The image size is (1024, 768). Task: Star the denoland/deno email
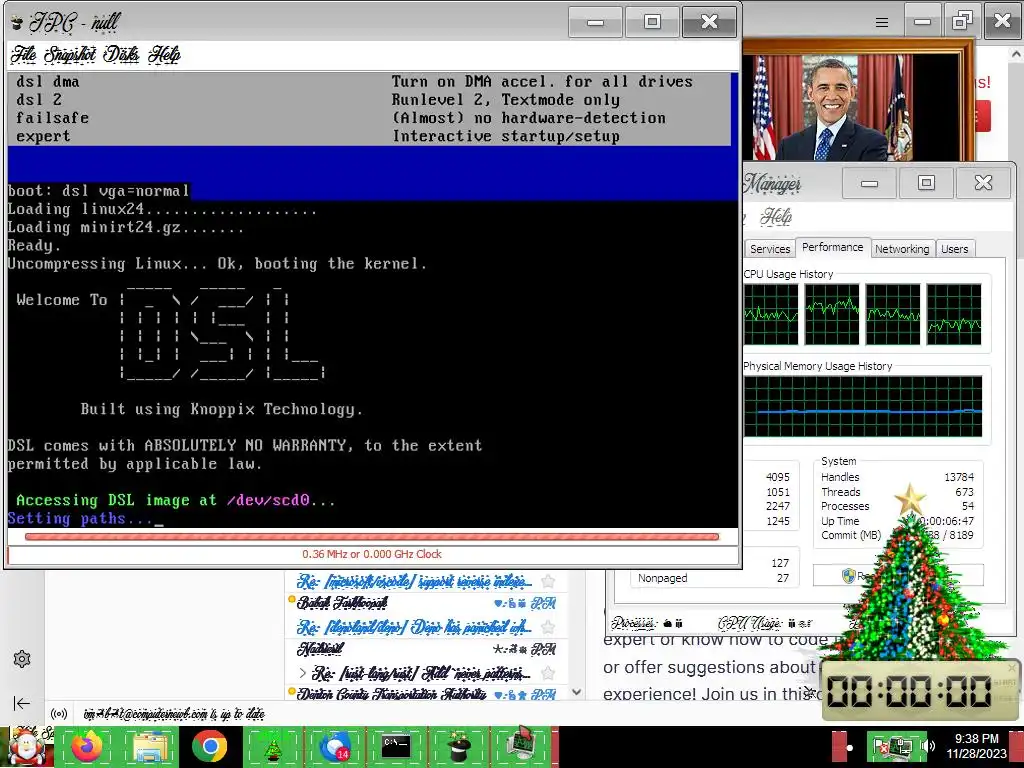548,627
